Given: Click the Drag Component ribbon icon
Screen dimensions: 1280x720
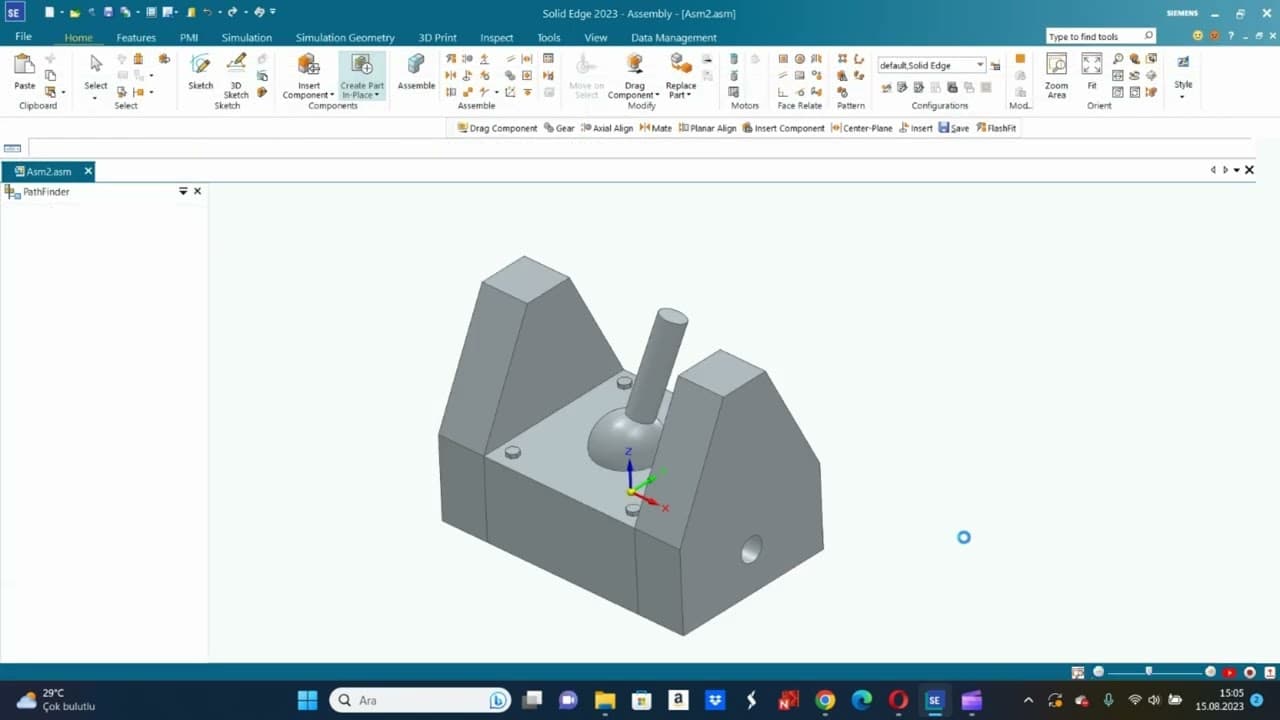Looking at the screenshot, I should point(634,65).
